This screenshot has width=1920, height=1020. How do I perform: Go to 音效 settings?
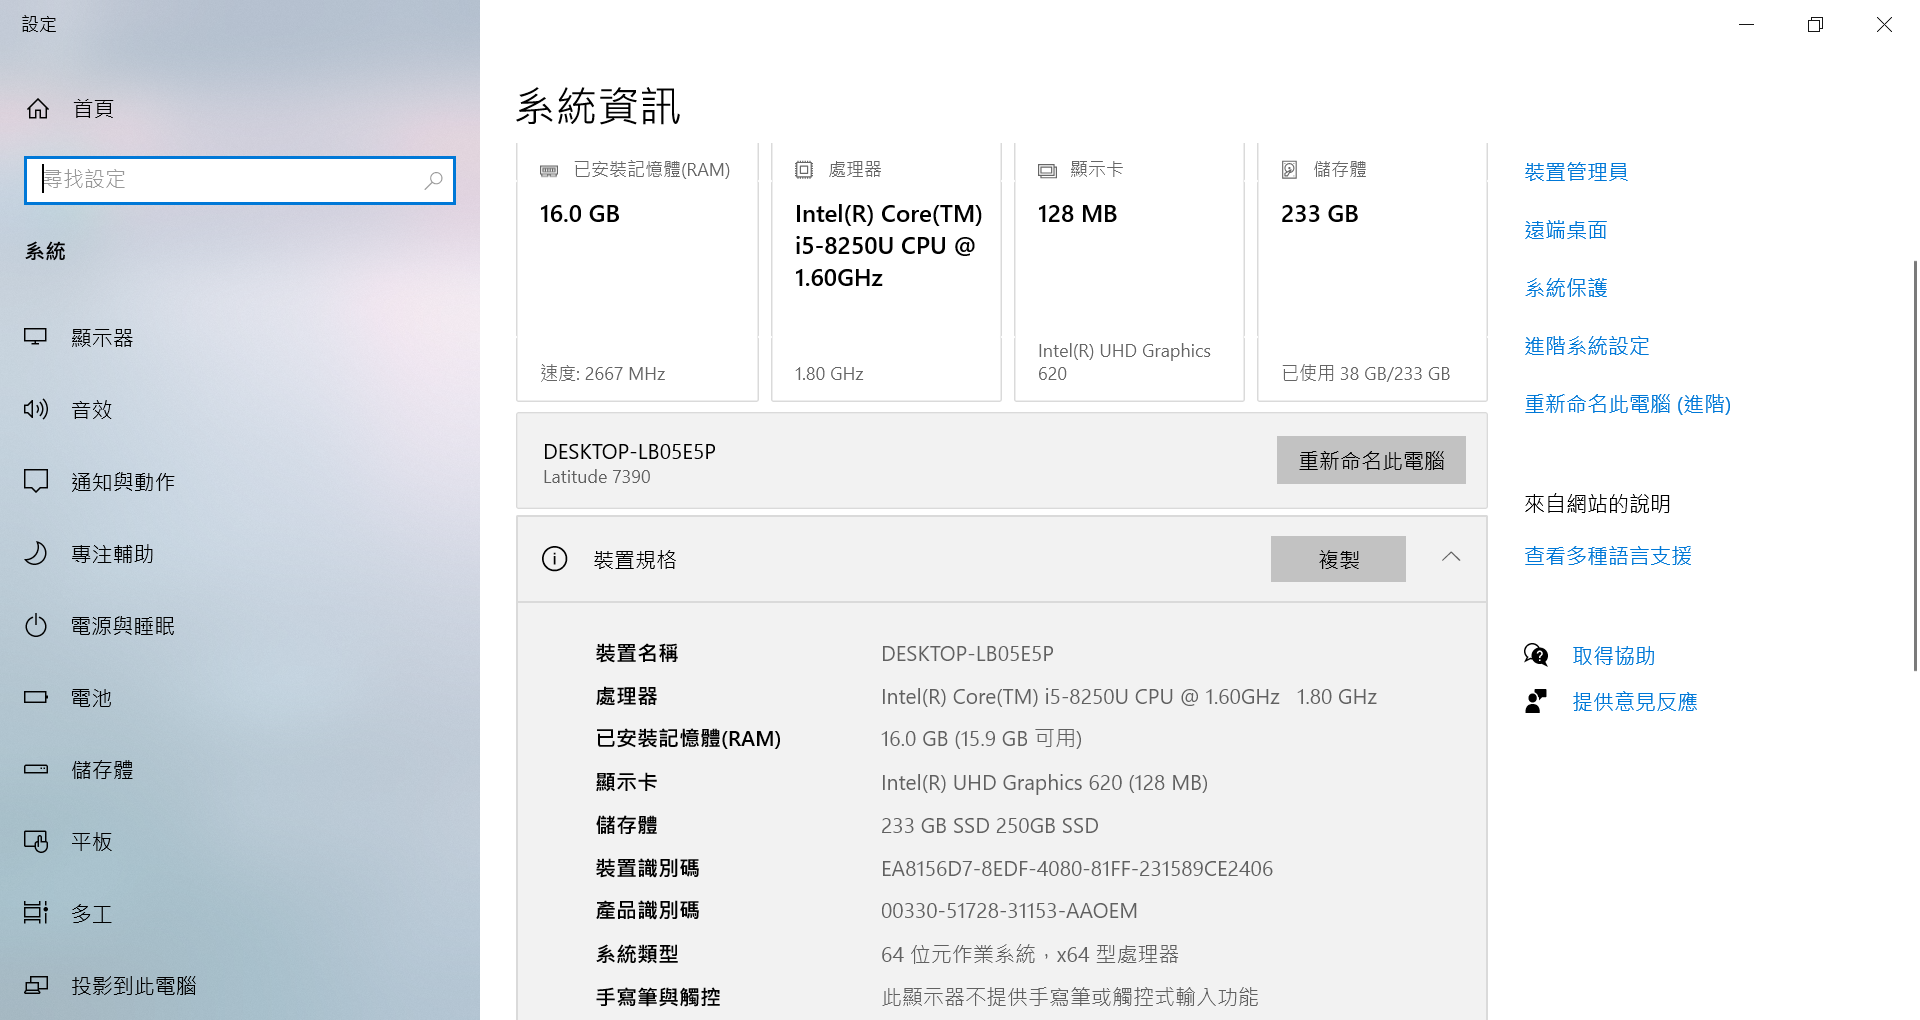(x=240, y=410)
